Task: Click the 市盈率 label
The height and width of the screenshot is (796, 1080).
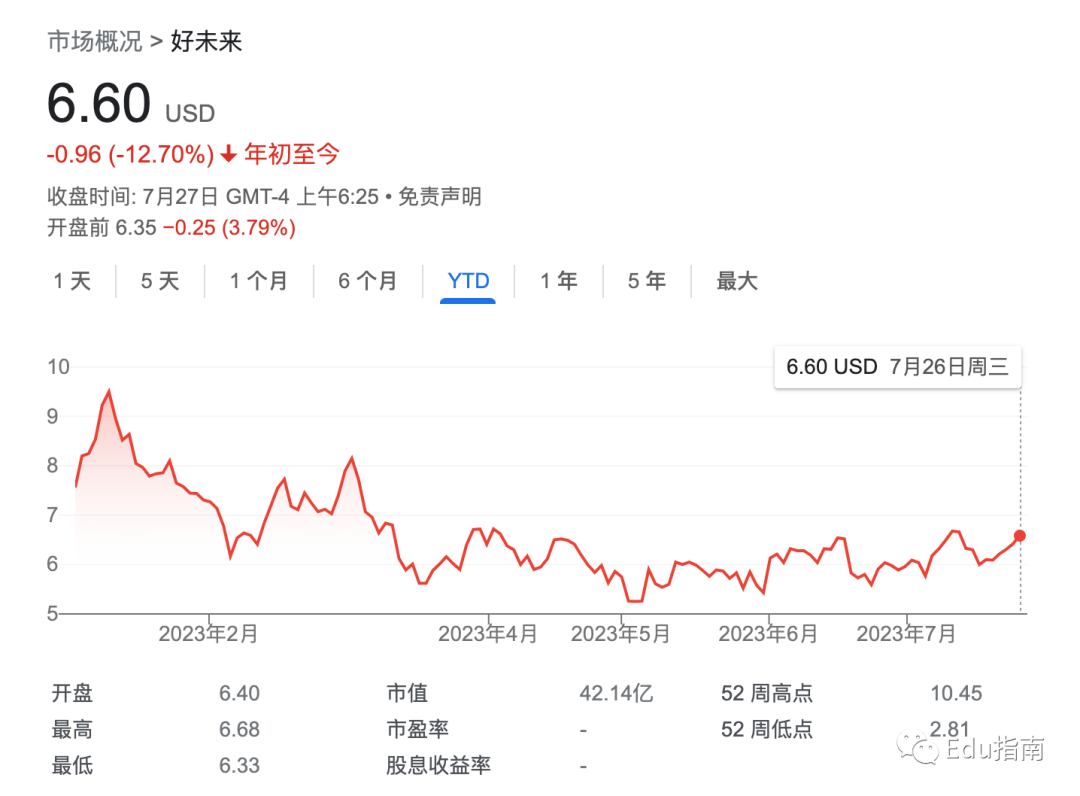Action: tap(417, 729)
